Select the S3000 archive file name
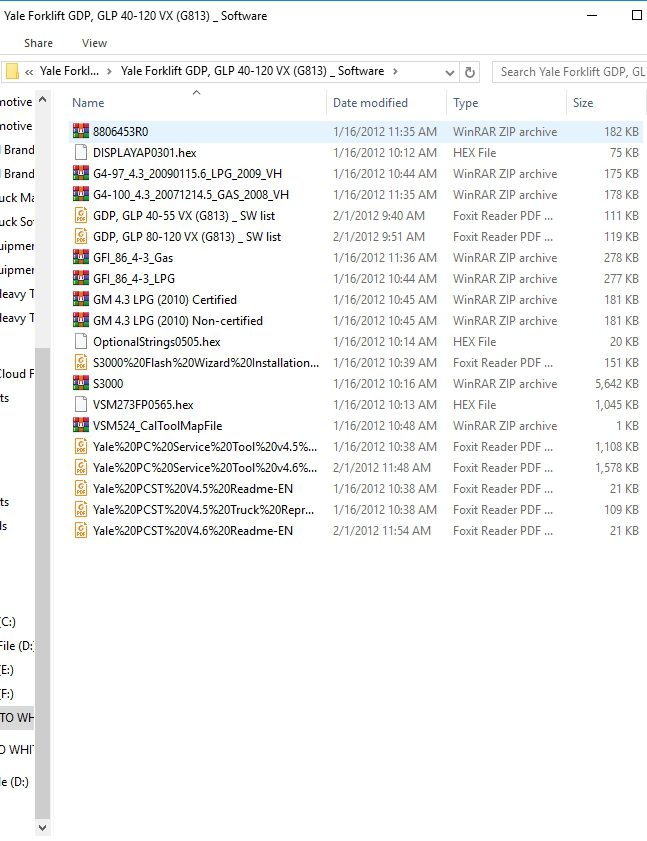The width and height of the screenshot is (647, 841). (x=108, y=383)
